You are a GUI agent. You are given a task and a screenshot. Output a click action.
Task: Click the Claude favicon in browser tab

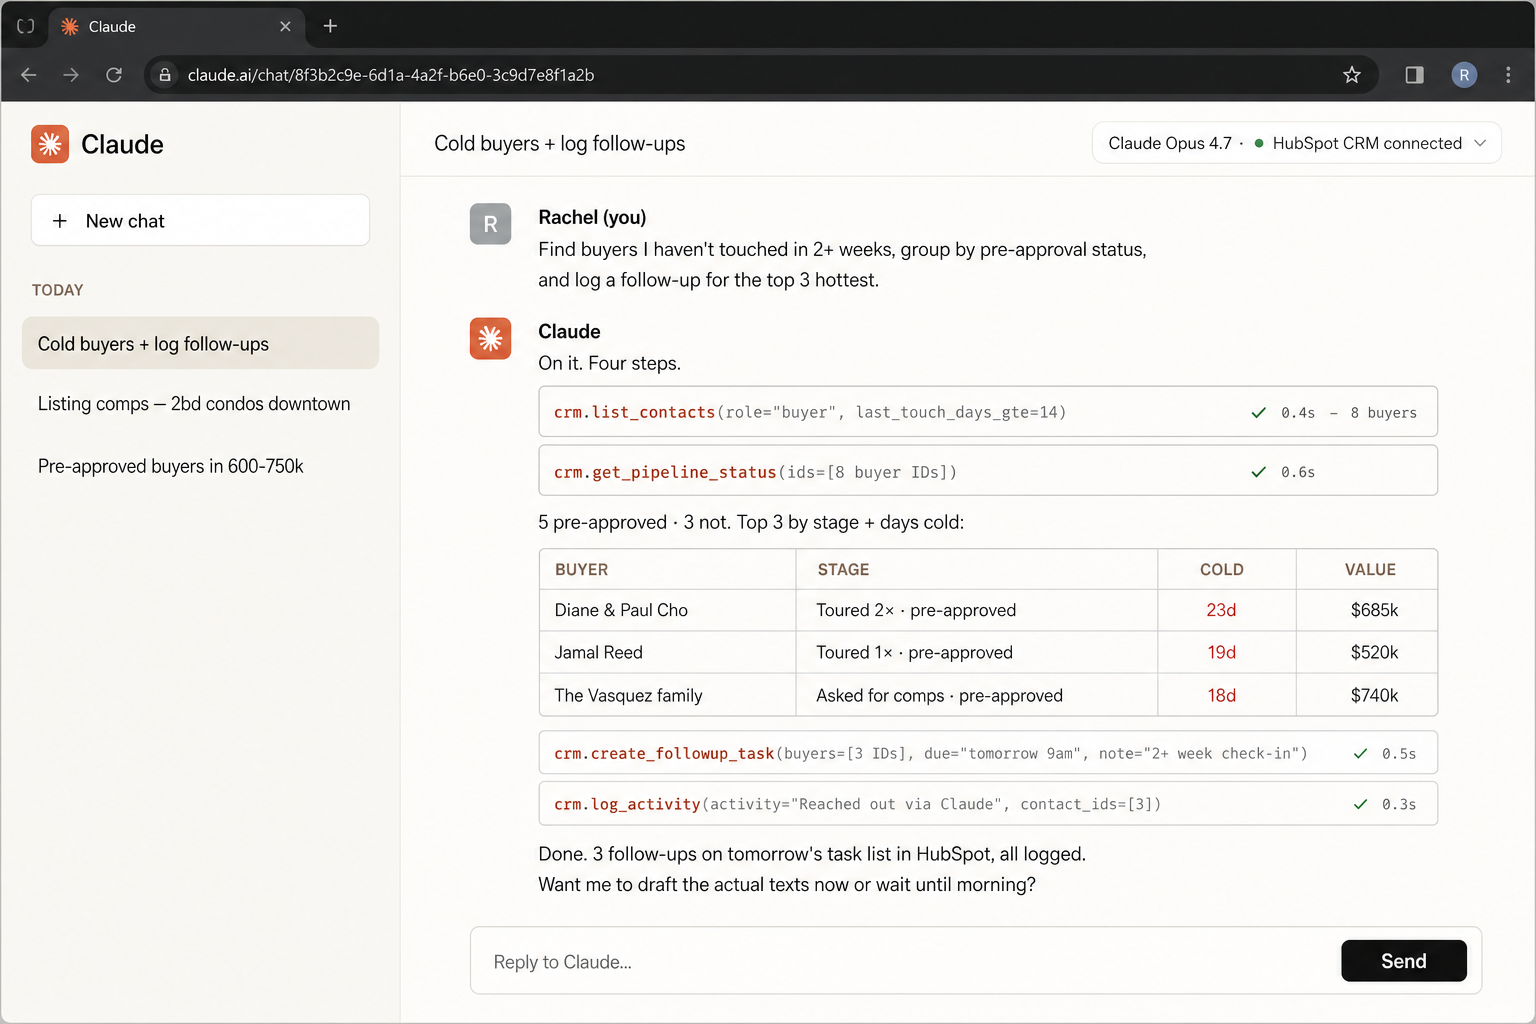pos(70,27)
